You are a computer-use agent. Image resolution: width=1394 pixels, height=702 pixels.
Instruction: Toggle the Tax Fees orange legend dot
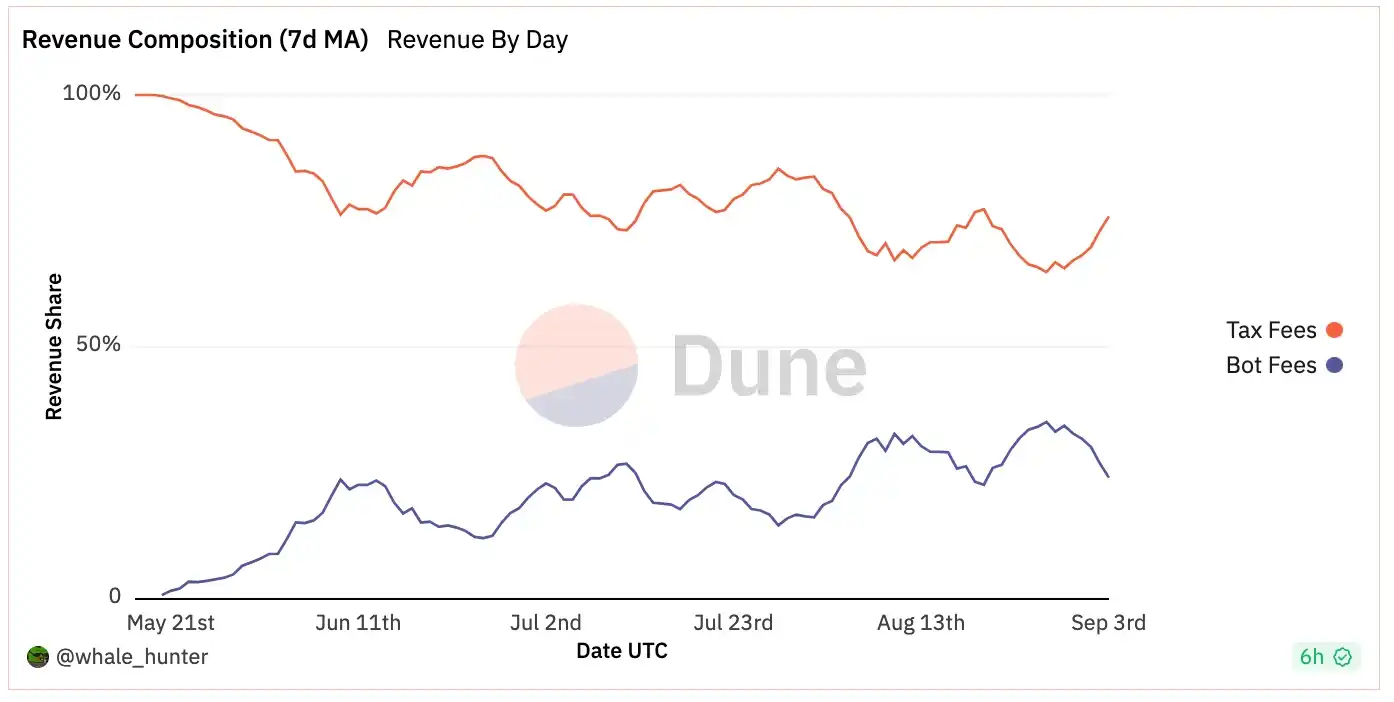click(1334, 330)
